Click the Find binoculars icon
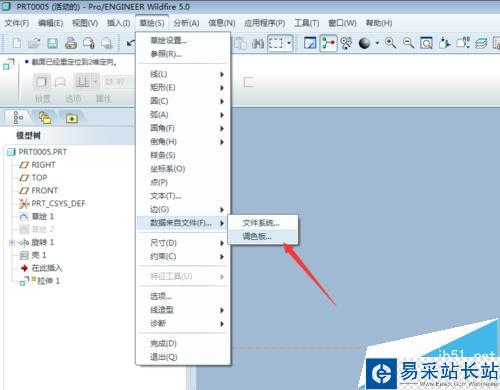Image resolution: width=500 pixels, height=390 pixels. (258, 43)
